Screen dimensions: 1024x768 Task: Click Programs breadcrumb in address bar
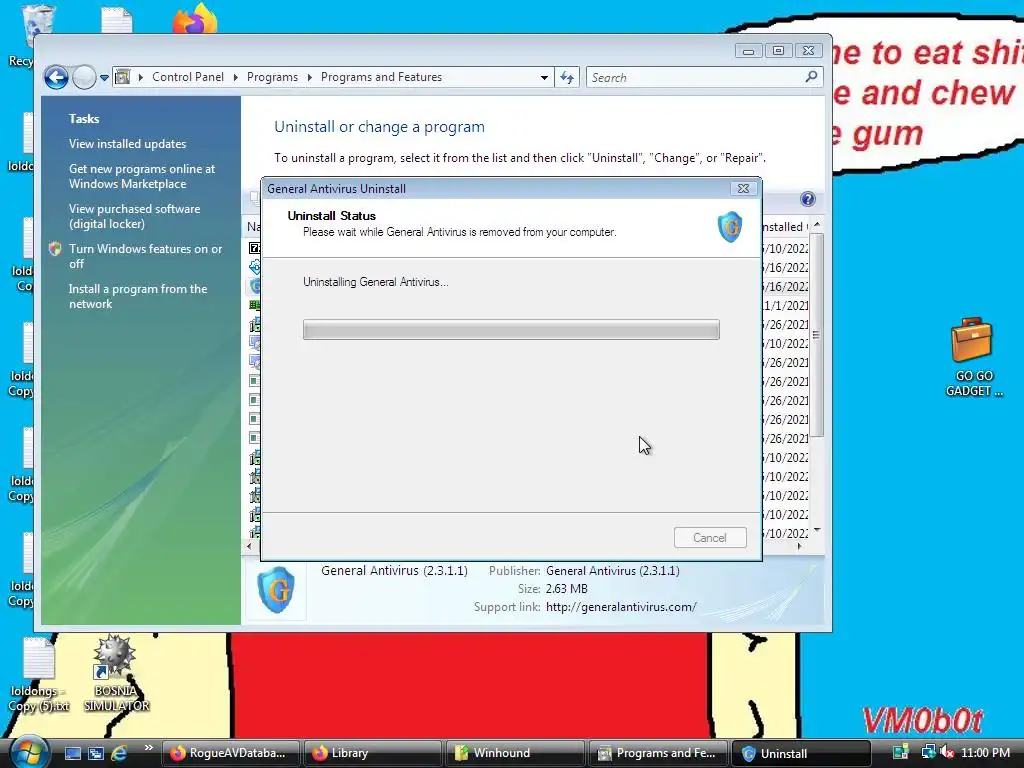(x=272, y=77)
